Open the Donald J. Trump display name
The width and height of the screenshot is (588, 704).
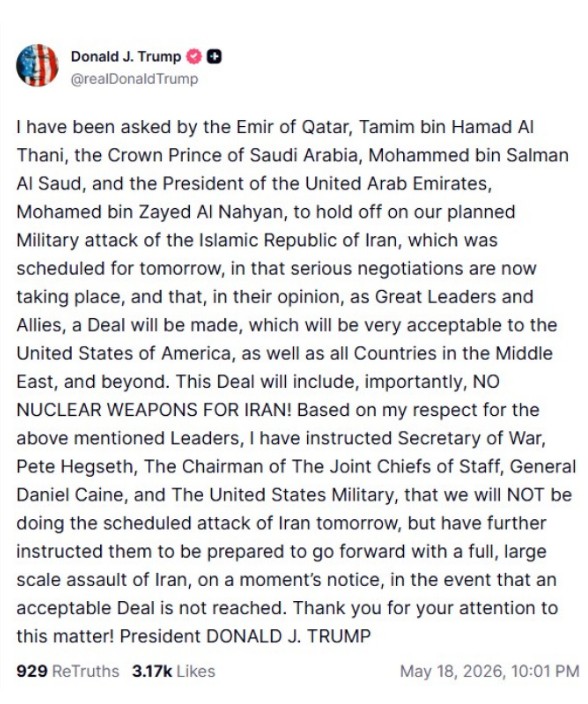[126, 57]
